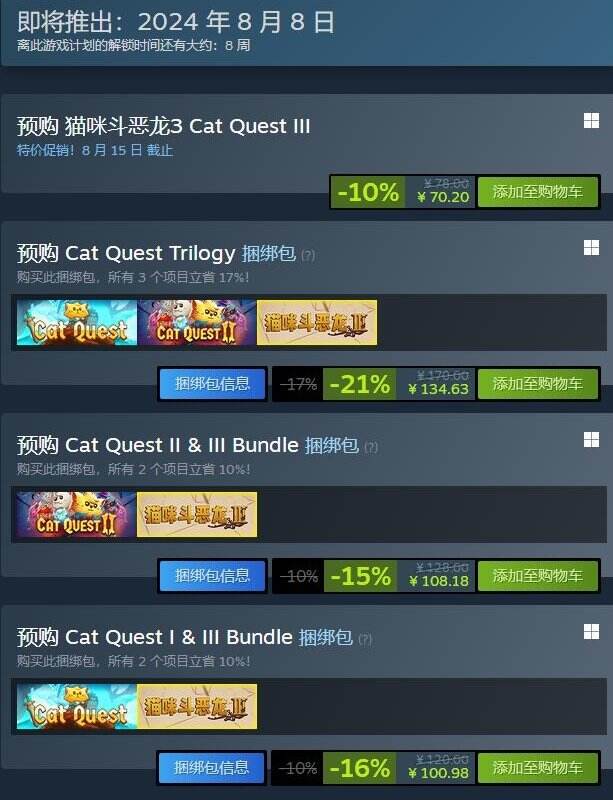The height and width of the screenshot is (800, 613).
Task: Open Cat Quest thumbnail in I & III Bundle
Action: point(77,707)
